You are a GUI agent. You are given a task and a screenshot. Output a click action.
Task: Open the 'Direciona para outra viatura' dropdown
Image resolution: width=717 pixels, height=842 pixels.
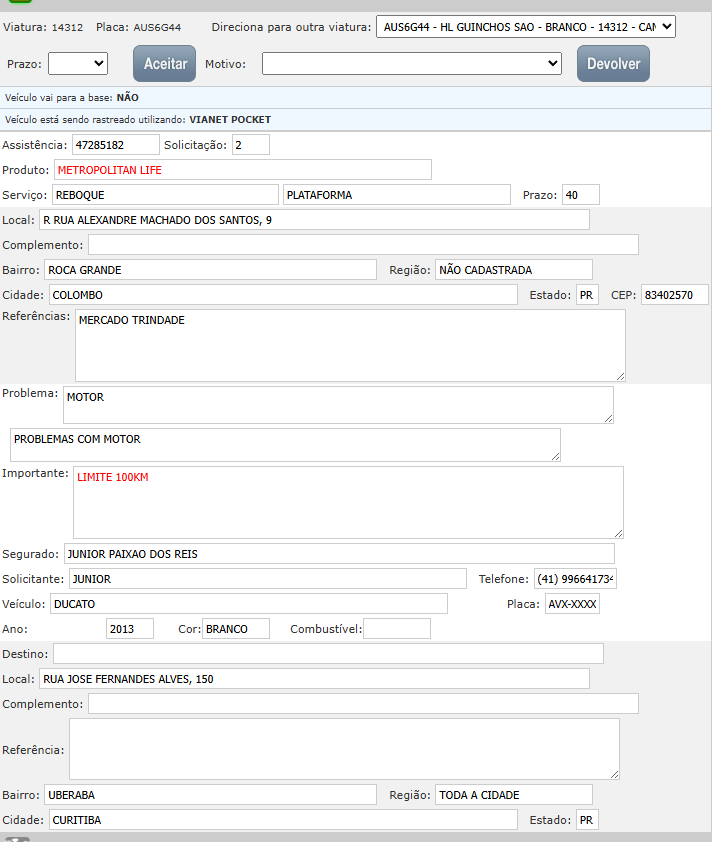pyautogui.click(x=526, y=27)
